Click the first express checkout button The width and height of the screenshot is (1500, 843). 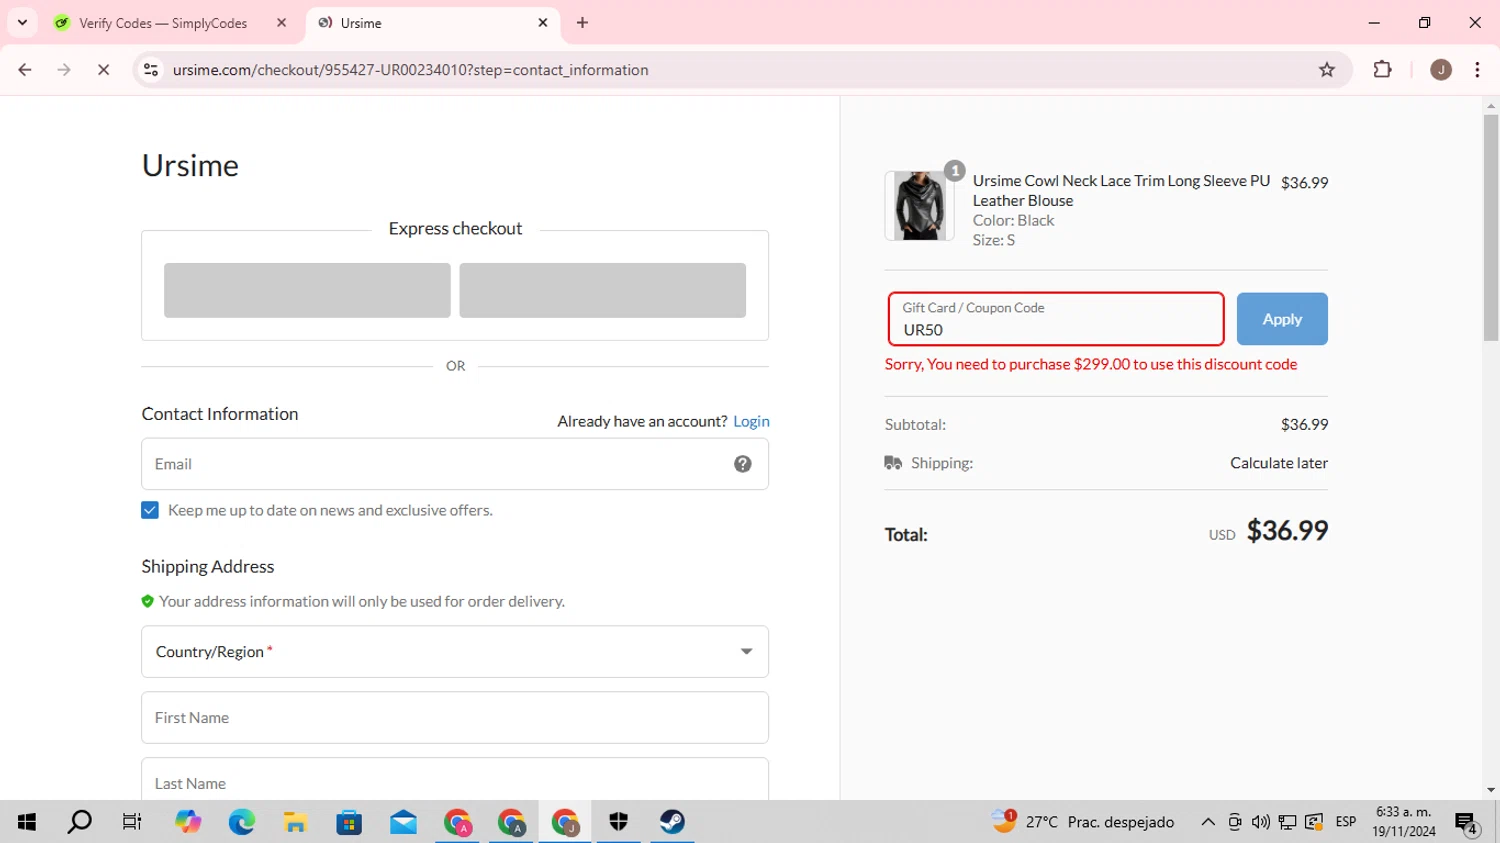pyautogui.click(x=307, y=290)
